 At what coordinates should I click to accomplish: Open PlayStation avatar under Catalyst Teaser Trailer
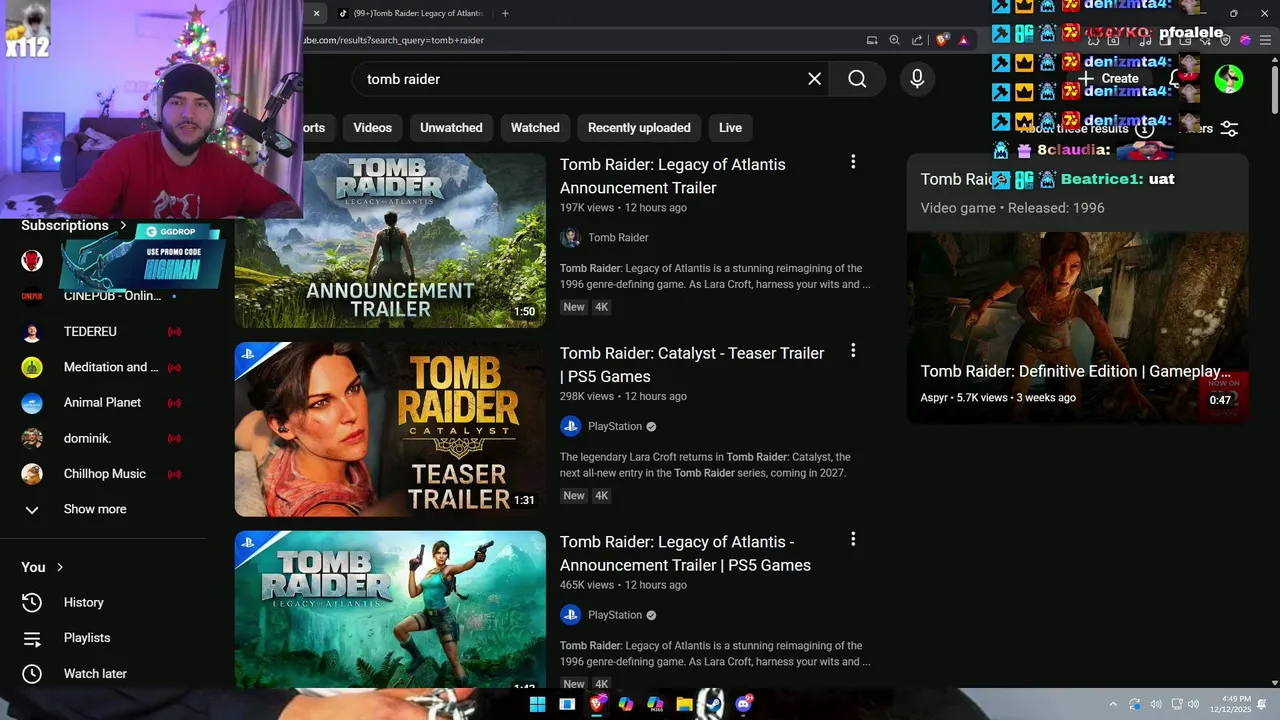point(570,426)
